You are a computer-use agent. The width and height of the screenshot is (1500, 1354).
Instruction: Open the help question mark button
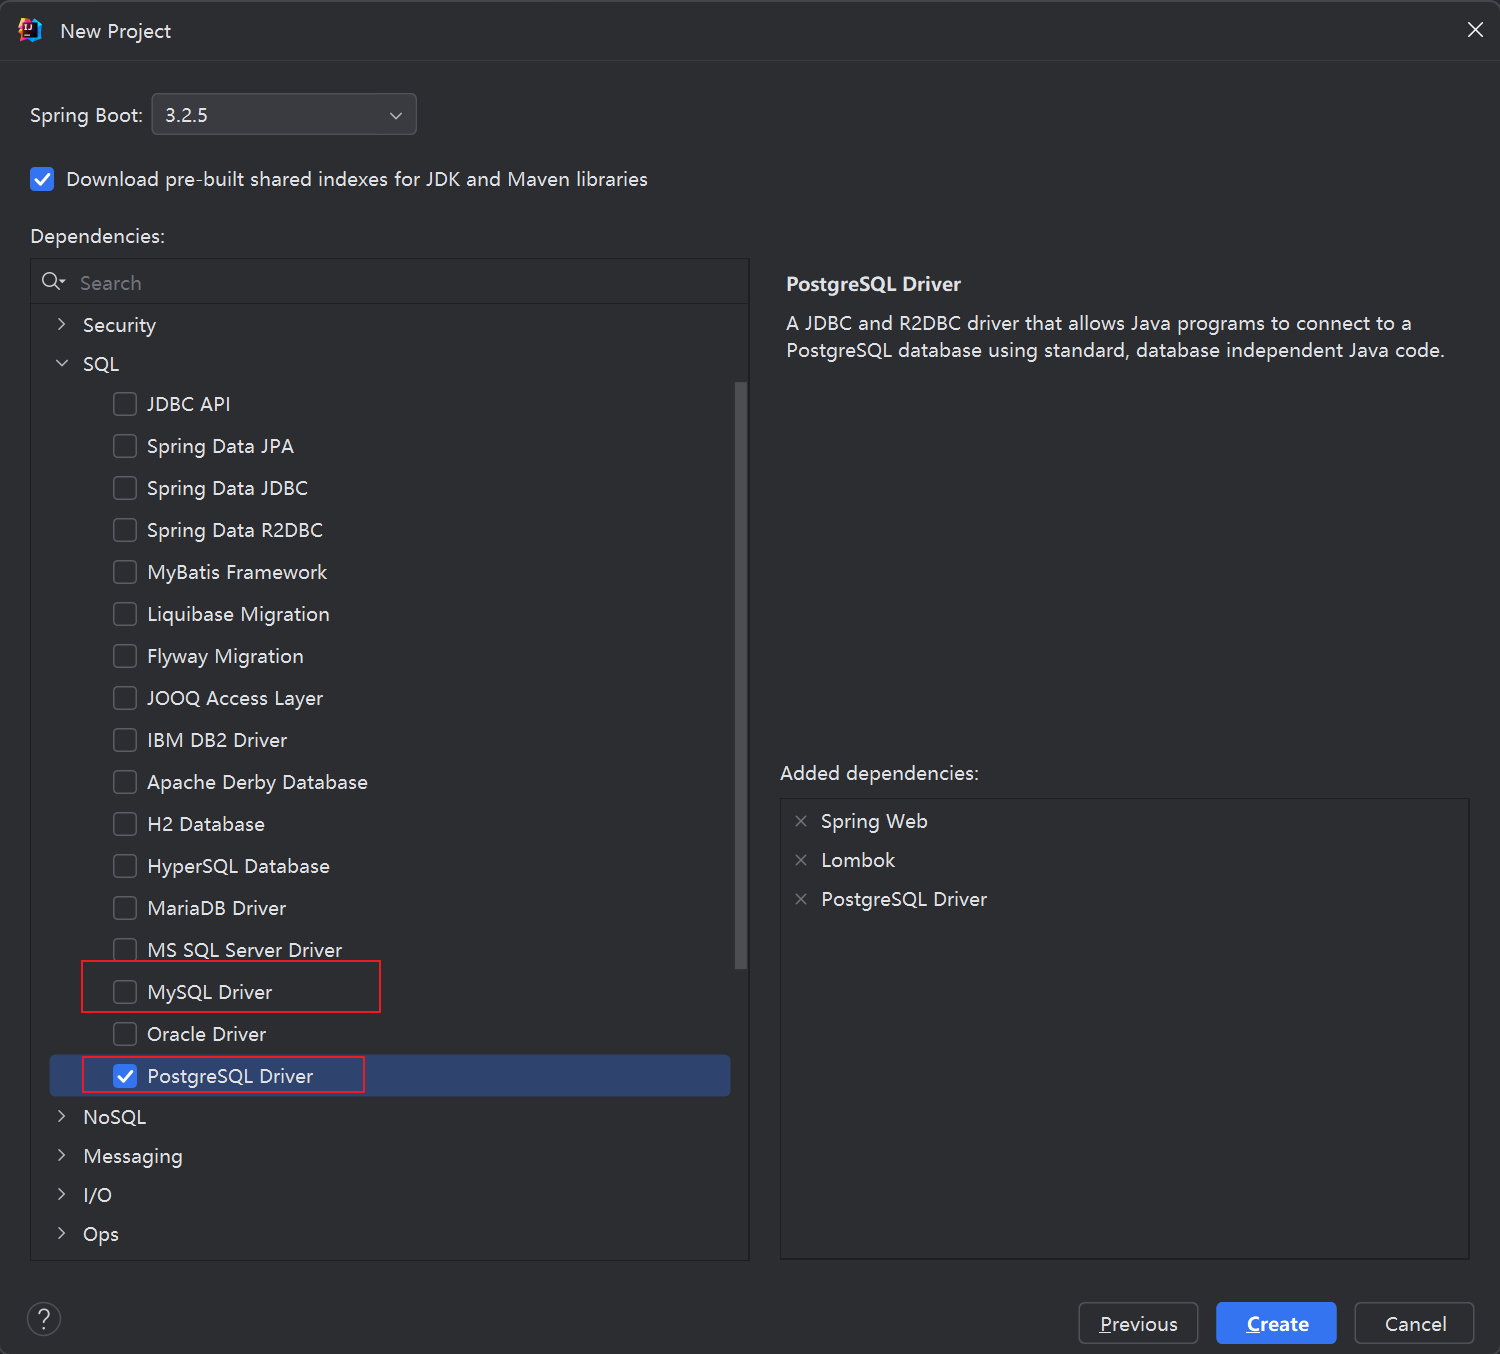(x=44, y=1319)
